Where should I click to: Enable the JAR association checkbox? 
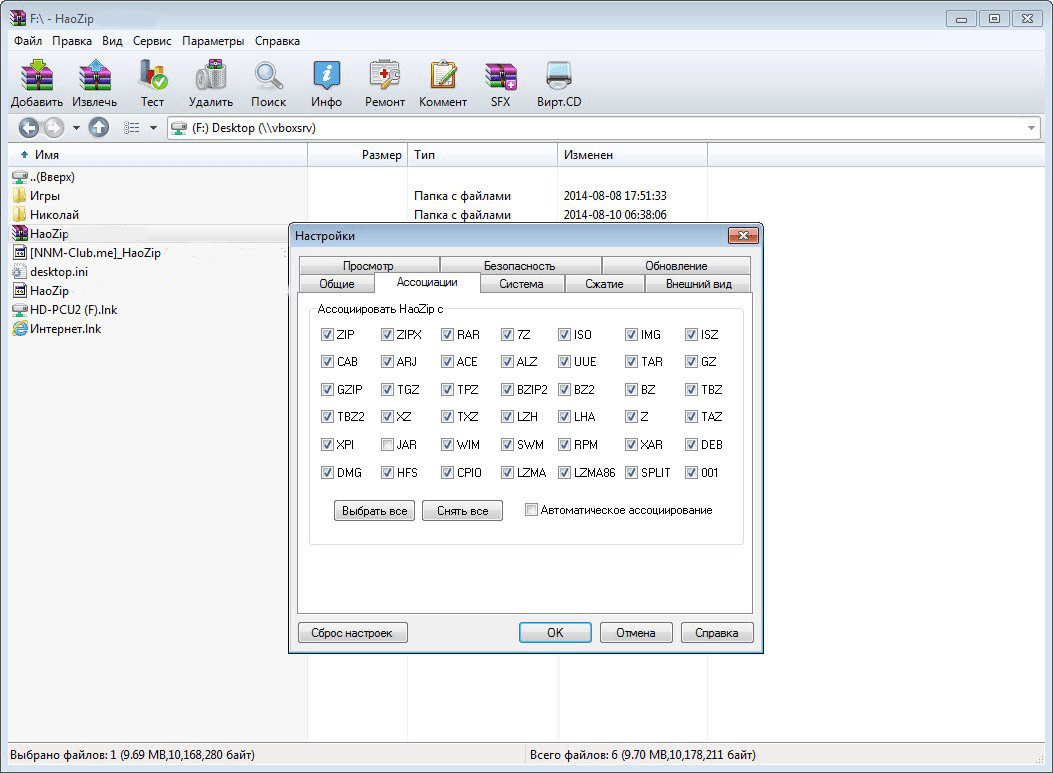pyautogui.click(x=387, y=445)
